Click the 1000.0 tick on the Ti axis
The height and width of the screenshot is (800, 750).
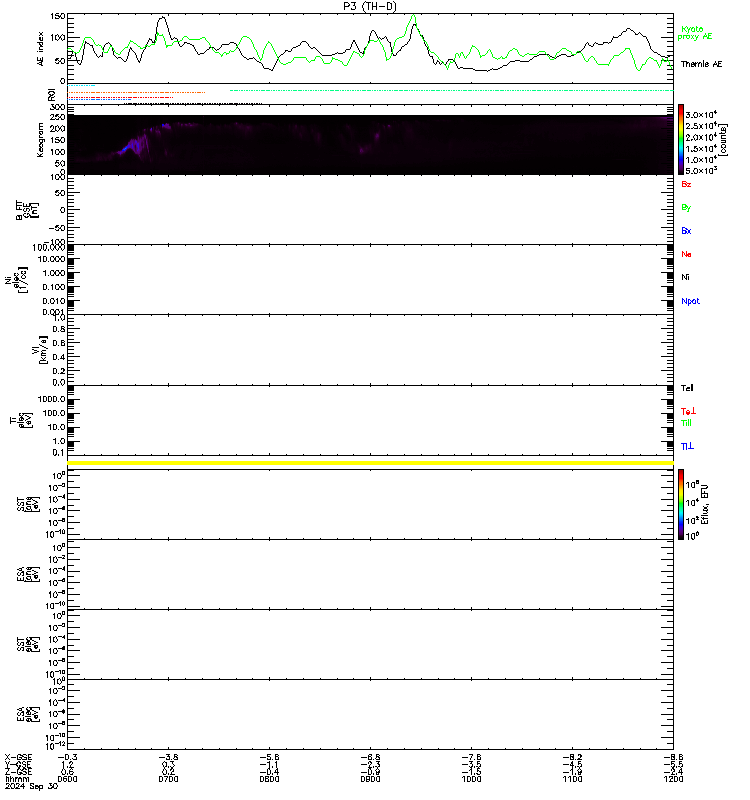tap(52, 399)
